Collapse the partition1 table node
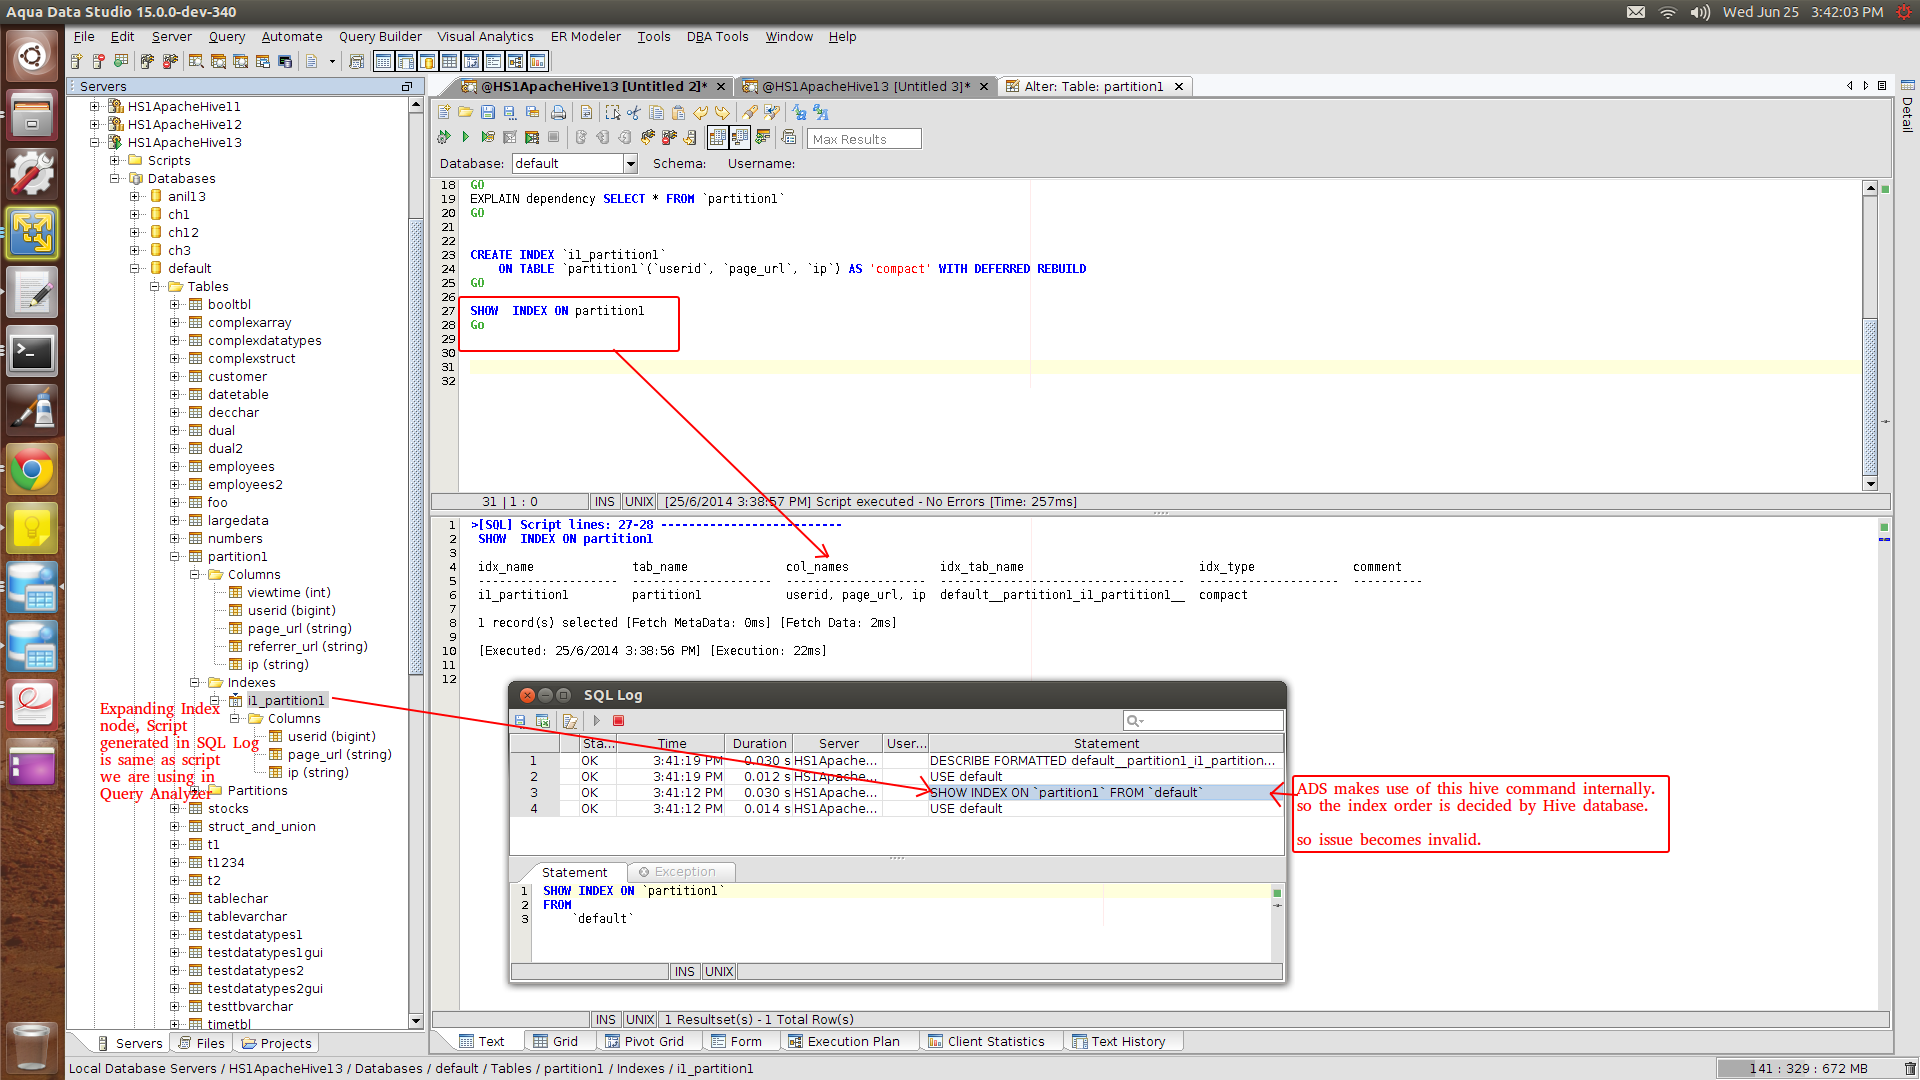The image size is (1920, 1080). pos(175,557)
